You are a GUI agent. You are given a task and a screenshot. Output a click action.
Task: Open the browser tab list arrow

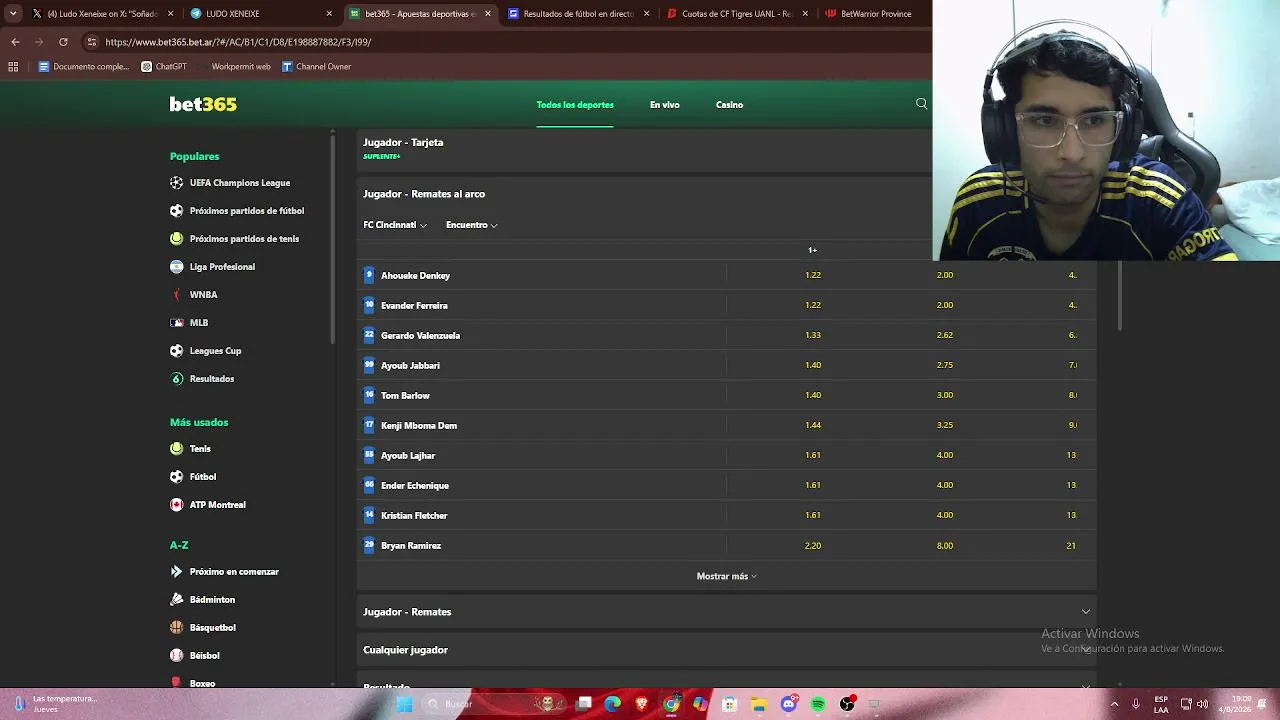point(13,14)
